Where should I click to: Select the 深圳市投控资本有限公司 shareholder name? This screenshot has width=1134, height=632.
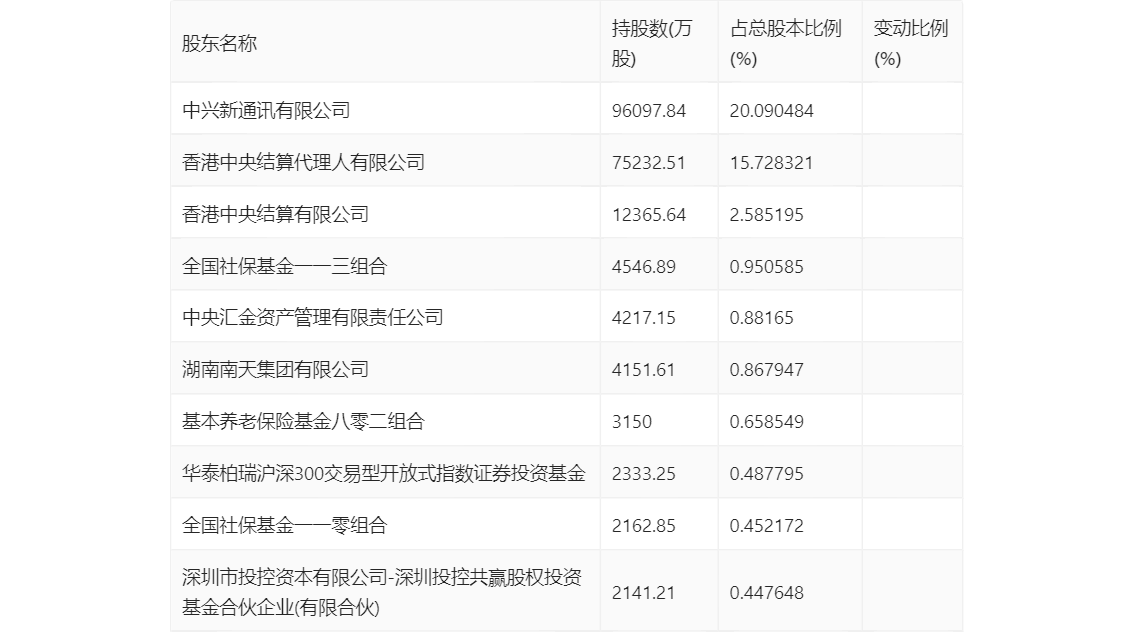point(382,592)
